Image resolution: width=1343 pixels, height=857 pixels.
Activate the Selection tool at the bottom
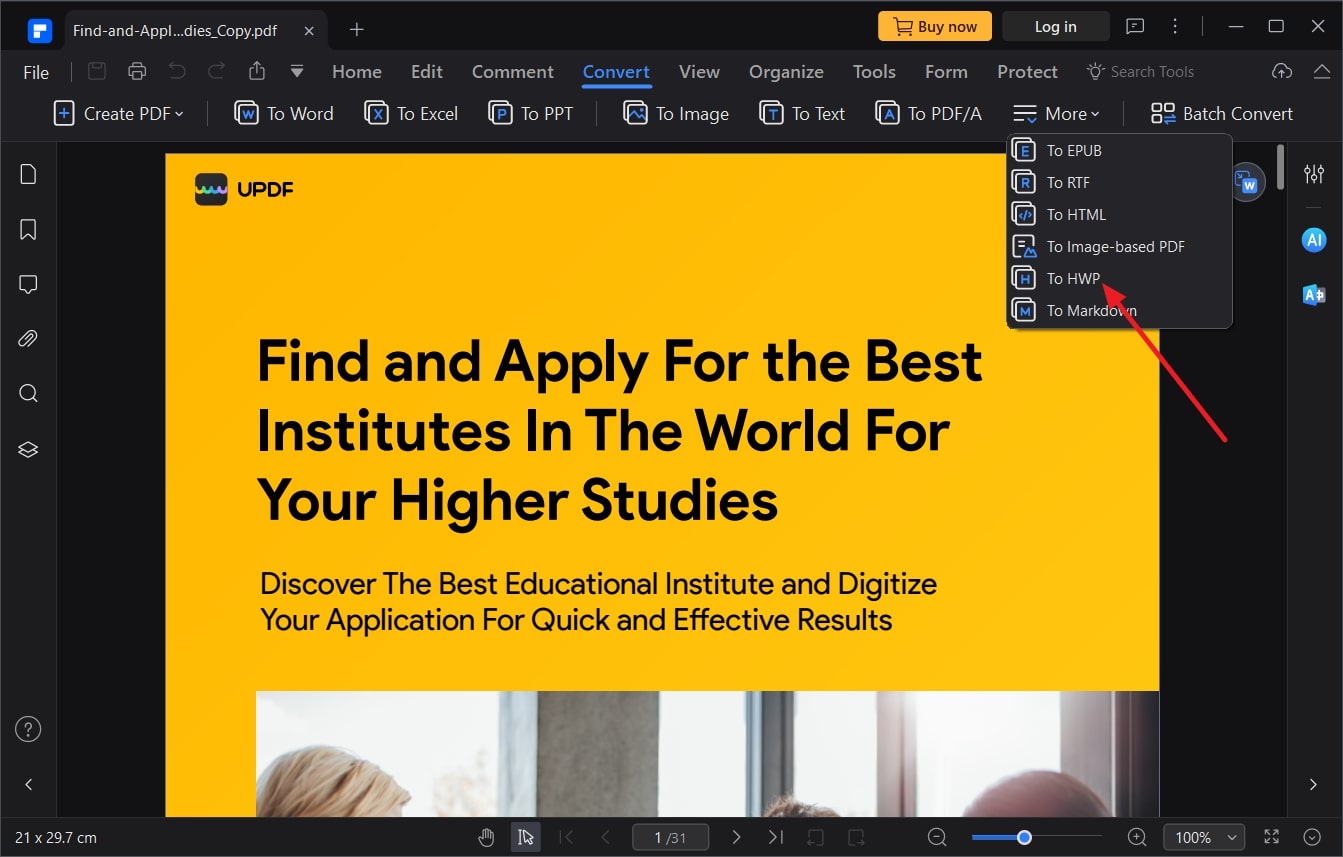(526, 837)
